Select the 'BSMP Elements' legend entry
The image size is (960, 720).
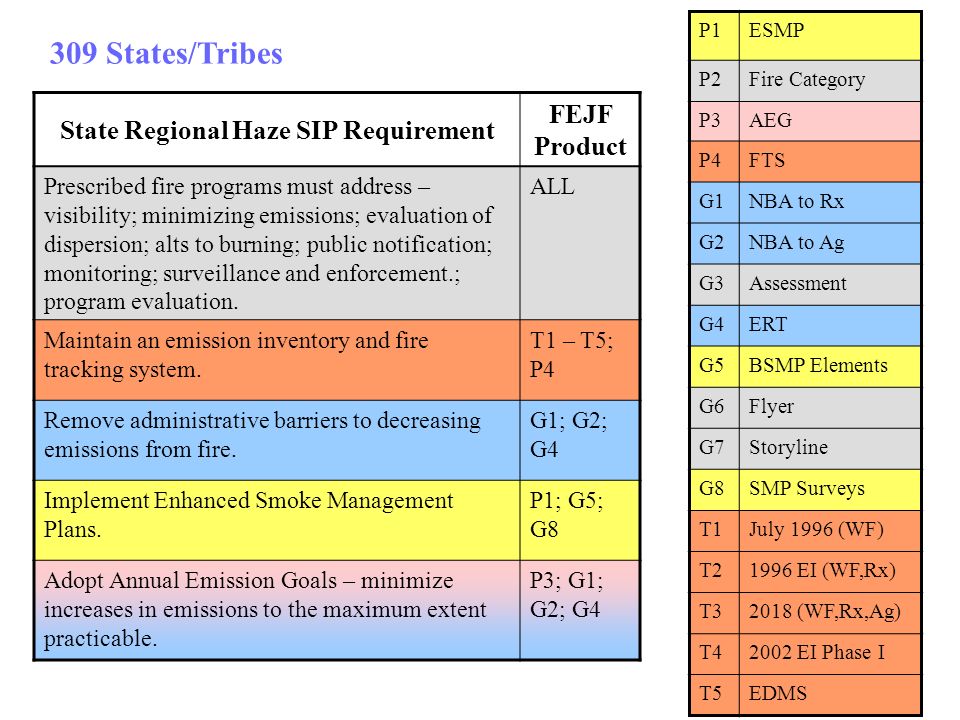pos(830,367)
